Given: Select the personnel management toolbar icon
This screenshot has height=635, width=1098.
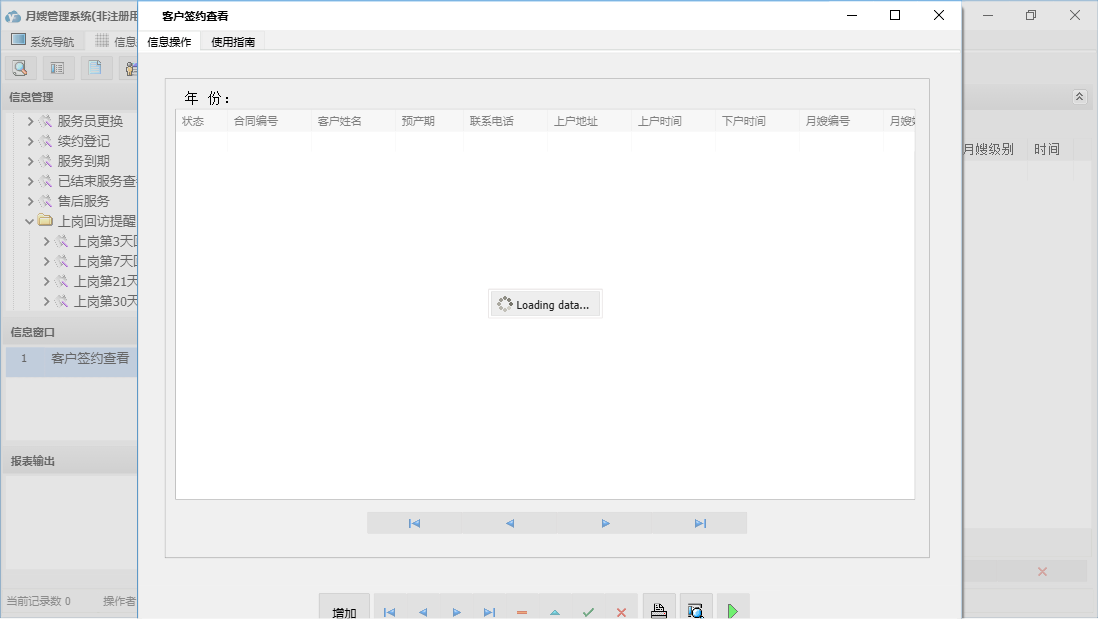Looking at the screenshot, I should click(x=131, y=67).
